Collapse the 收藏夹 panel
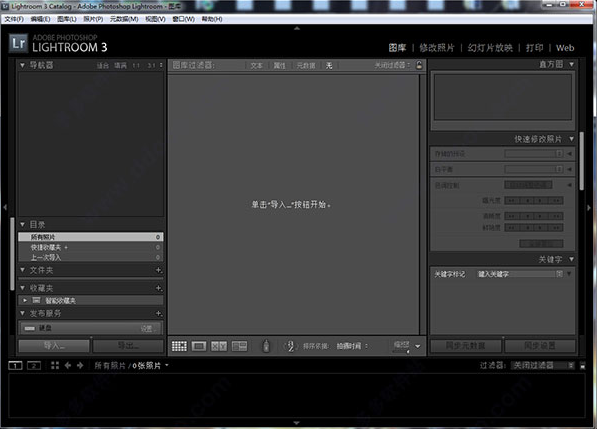 [x=22, y=288]
